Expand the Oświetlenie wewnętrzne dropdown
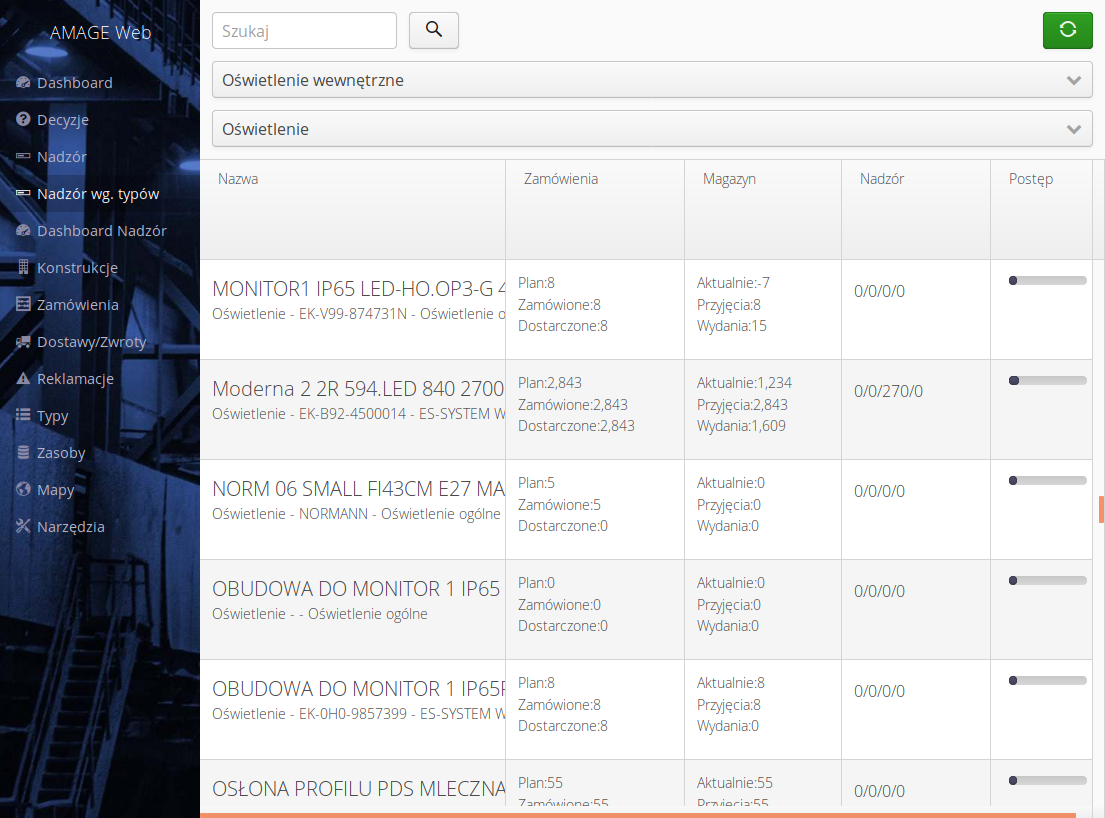Viewport: 1105px width, 818px height. pyautogui.click(x=651, y=79)
